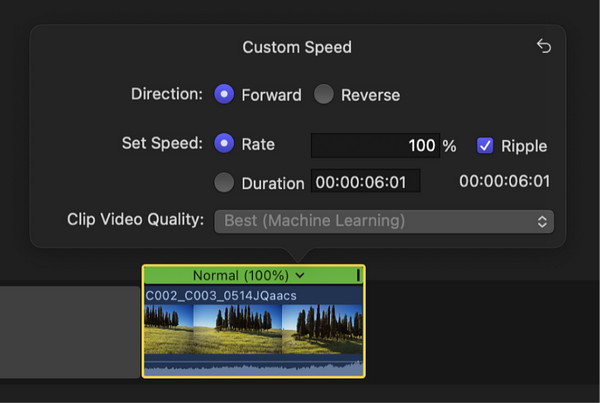The image size is (600, 403).
Task: Click the Rate percentage field showing 100
Action: 375,145
